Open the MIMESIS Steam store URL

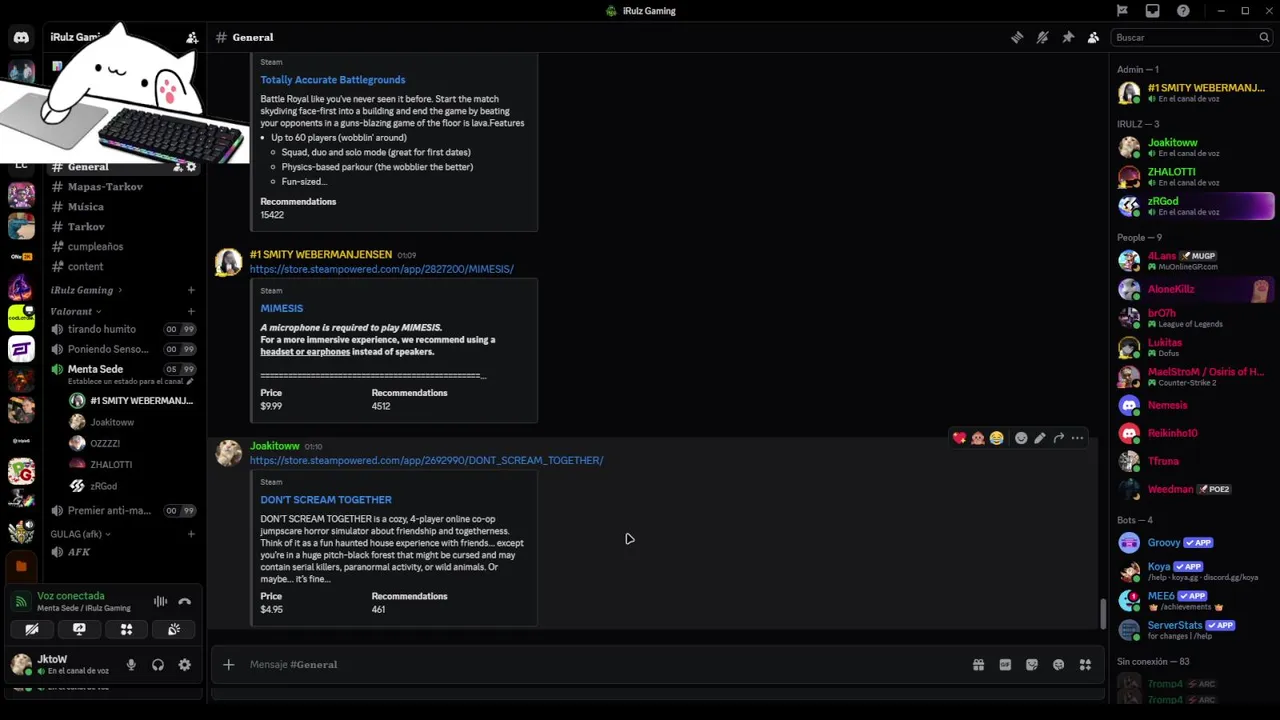pos(381,269)
